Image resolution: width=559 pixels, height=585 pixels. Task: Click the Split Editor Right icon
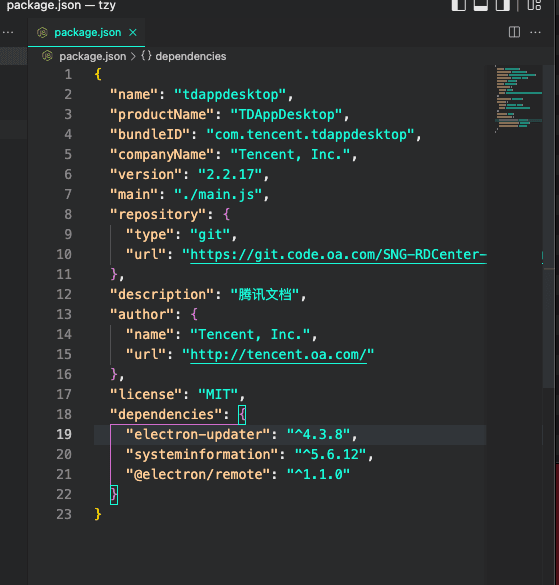pyautogui.click(x=514, y=32)
